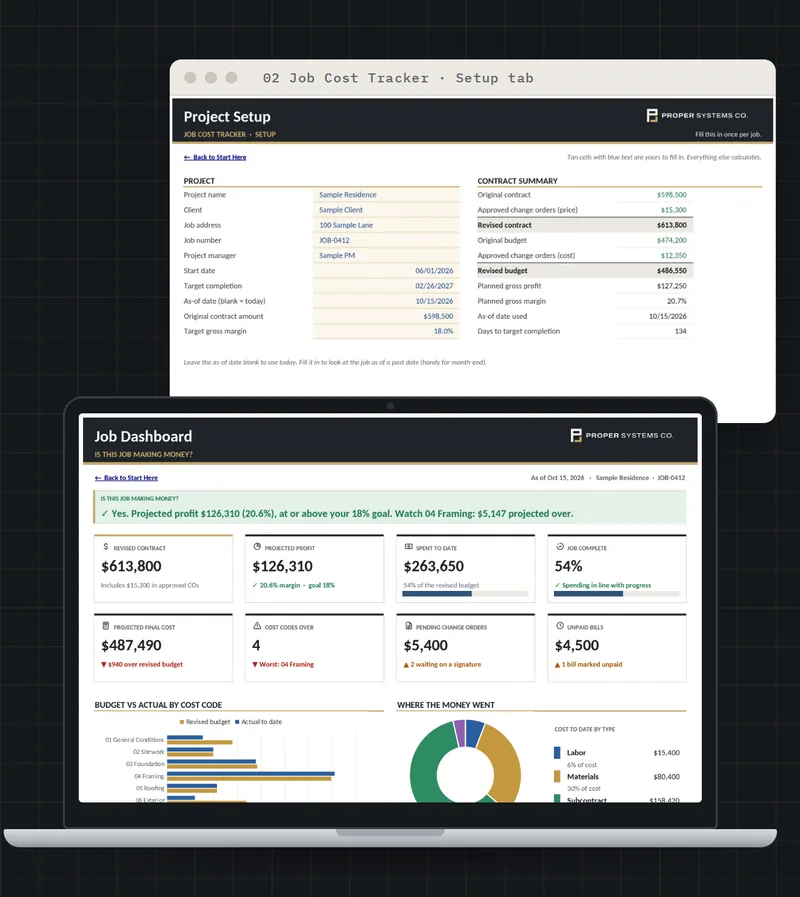Screen dimensions: 800x897
Task: Click the Spent To Date progress bar
Action: tap(465, 594)
